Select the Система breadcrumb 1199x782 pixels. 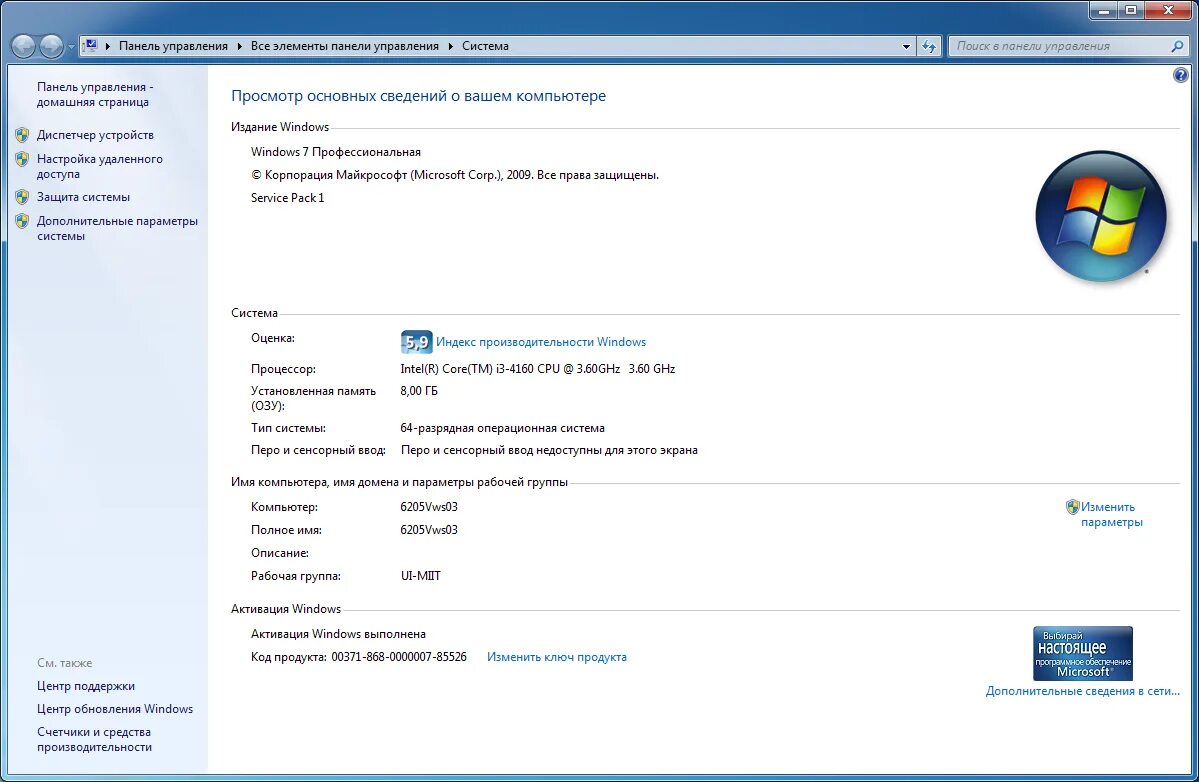486,46
